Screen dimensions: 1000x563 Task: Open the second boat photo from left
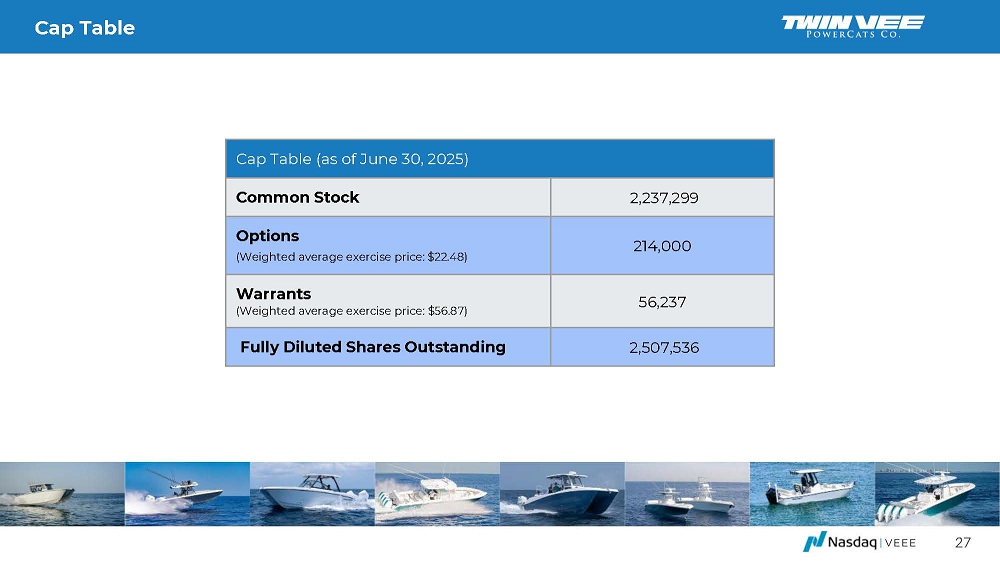coord(187,494)
